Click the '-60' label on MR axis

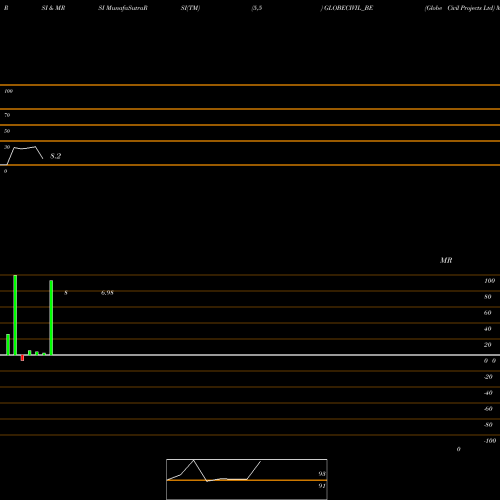pos(488,409)
